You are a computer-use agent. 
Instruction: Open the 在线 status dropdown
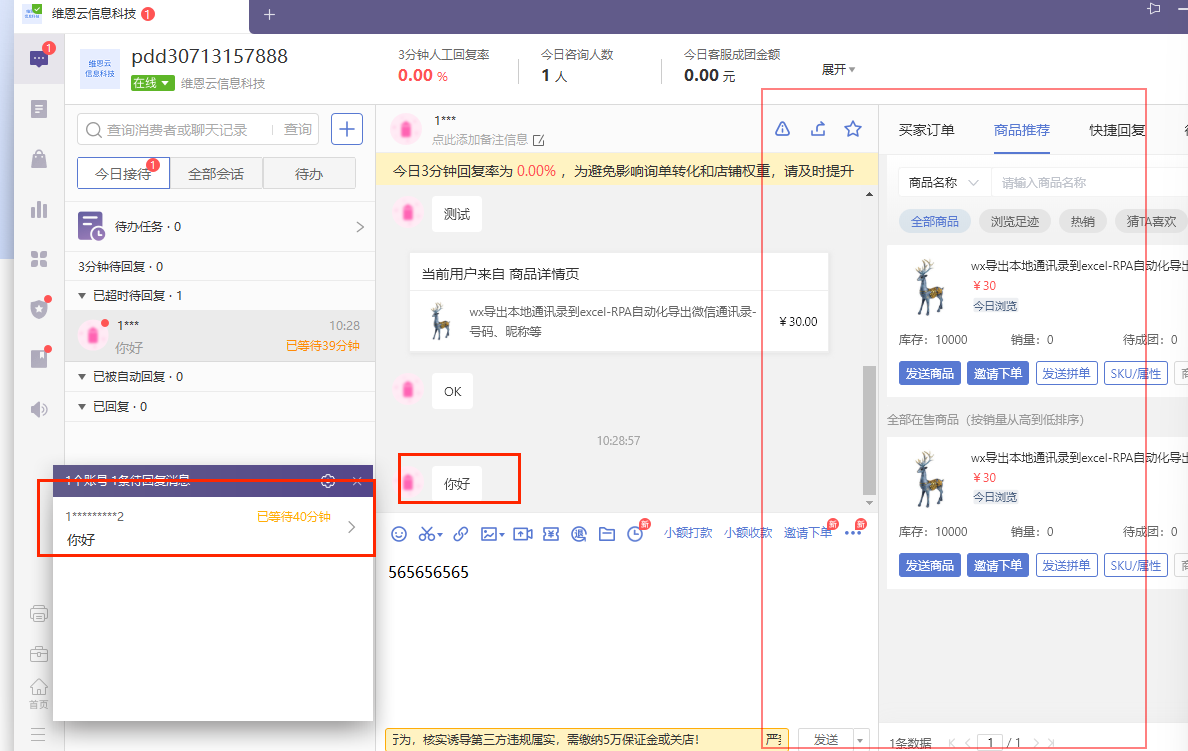(x=153, y=84)
